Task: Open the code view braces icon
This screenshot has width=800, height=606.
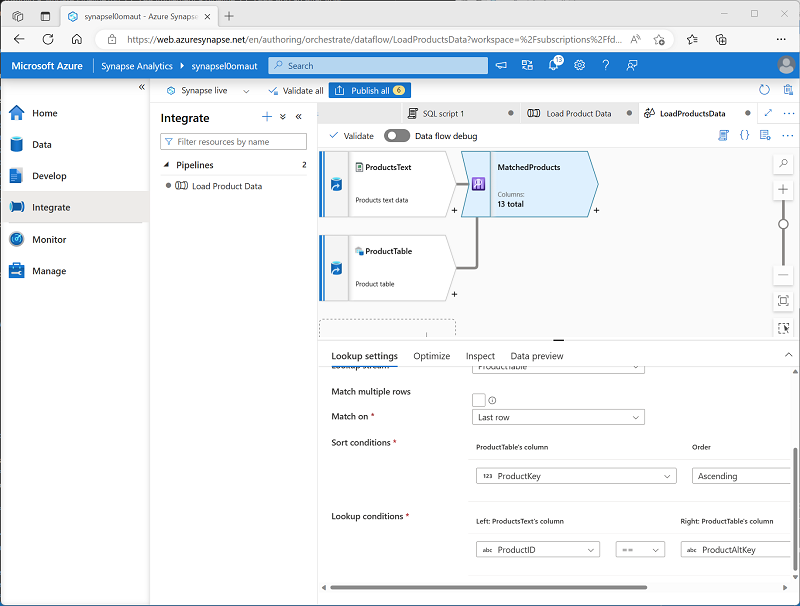Action: click(x=744, y=135)
